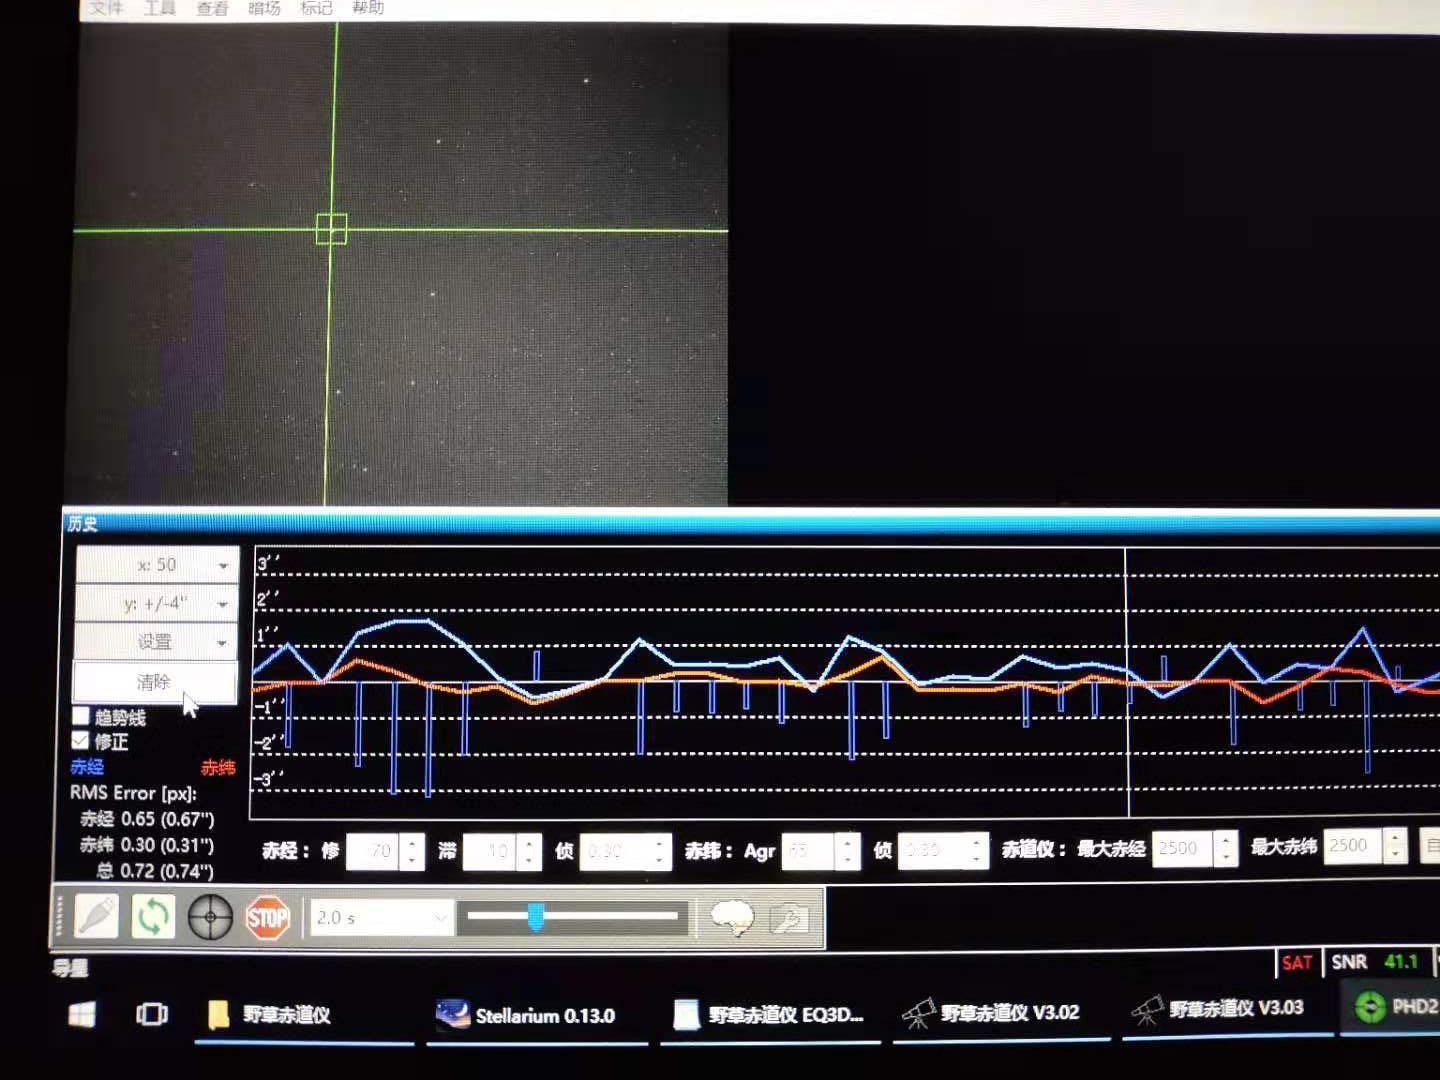The image size is (1440, 1080).
Task: Adjust the screen gamma slider handle
Action: tap(536, 916)
